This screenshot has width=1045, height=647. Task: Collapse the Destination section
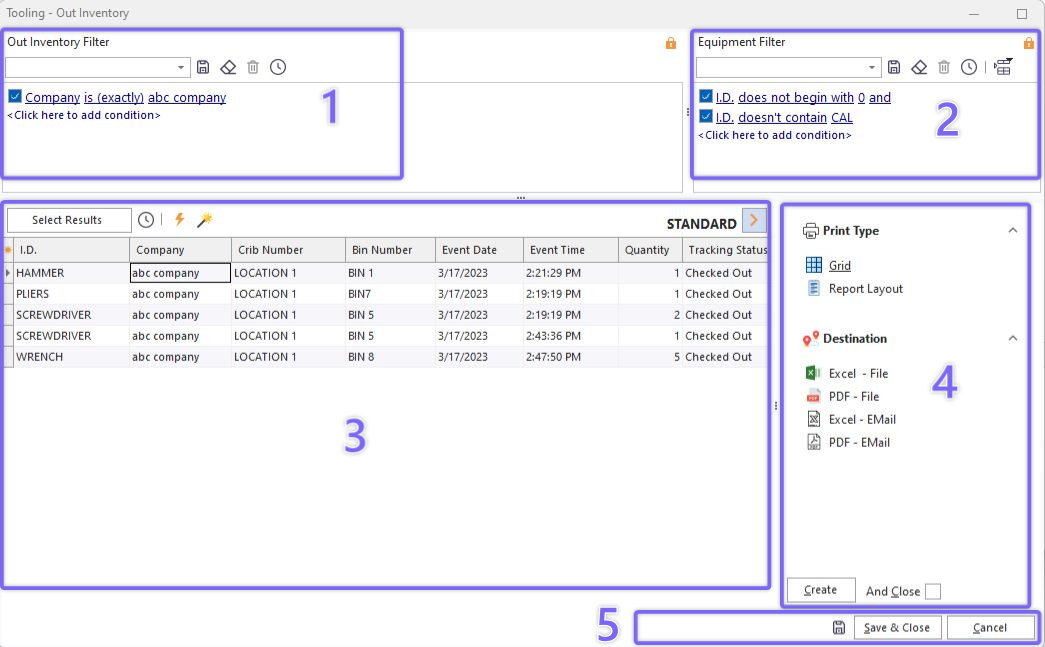click(1012, 338)
